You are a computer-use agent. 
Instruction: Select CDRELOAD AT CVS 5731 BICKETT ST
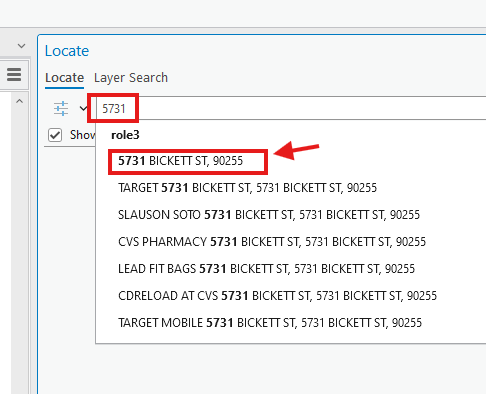pyautogui.click(x=277, y=296)
